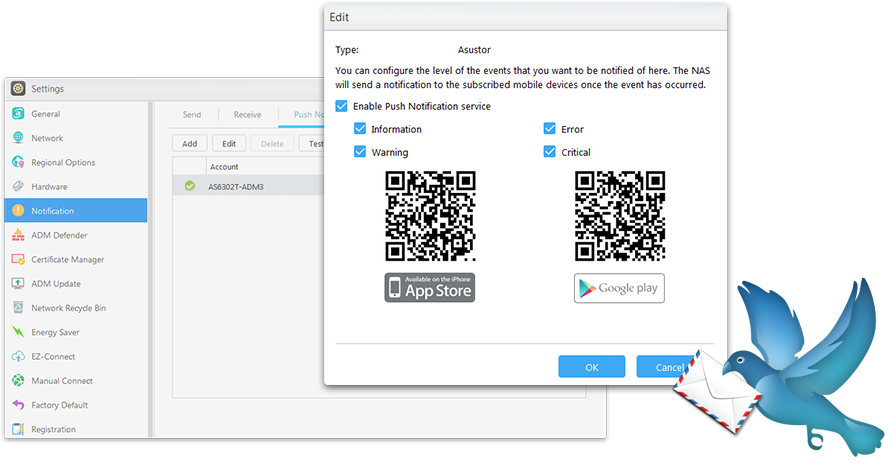Go to ADM Defender settings
Viewport: 889px width, 464px height.
coord(76,235)
